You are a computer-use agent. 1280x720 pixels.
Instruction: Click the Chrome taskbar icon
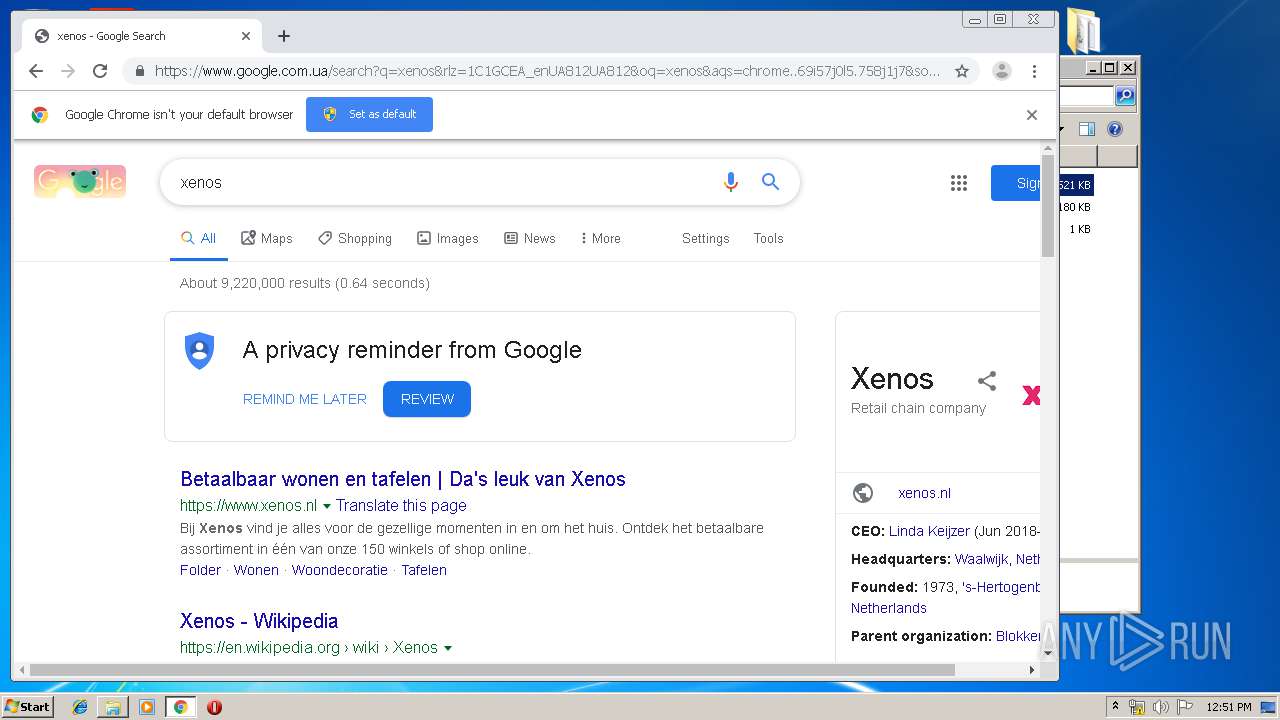(x=180, y=707)
